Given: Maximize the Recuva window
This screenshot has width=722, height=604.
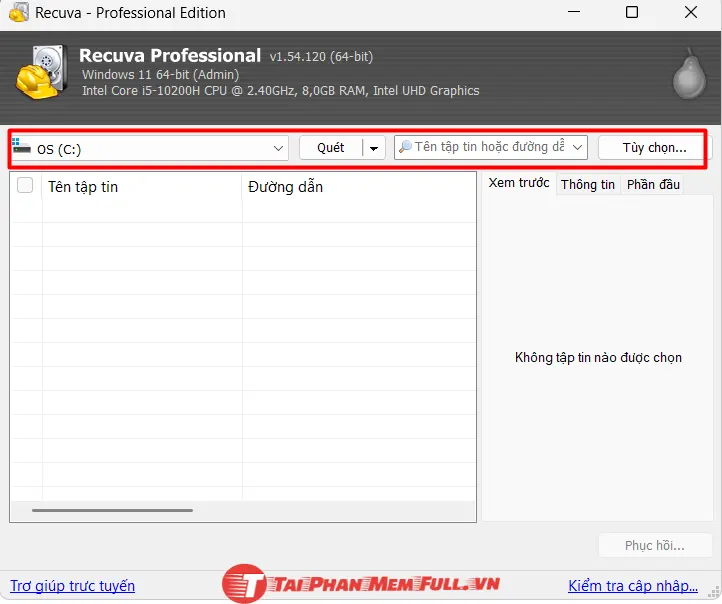Looking at the screenshot, I should 632,12.
